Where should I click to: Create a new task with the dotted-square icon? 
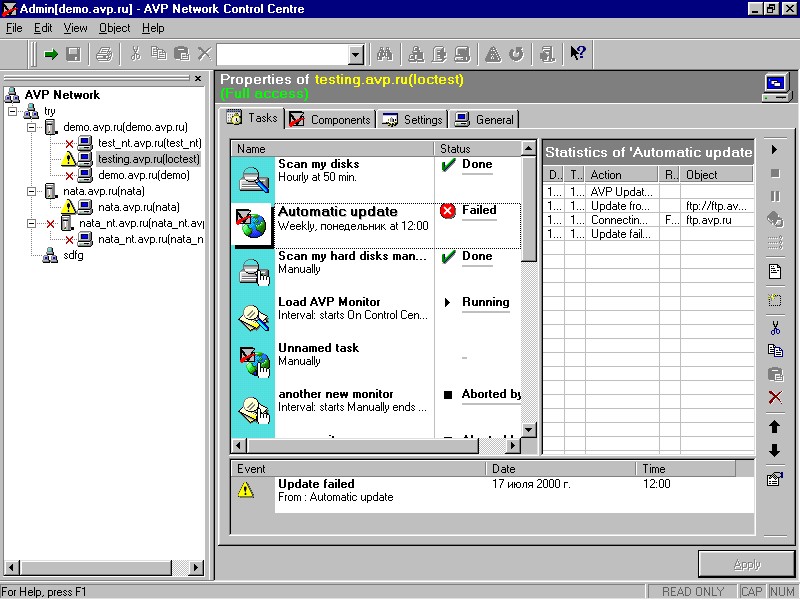[x=775, y=299]
